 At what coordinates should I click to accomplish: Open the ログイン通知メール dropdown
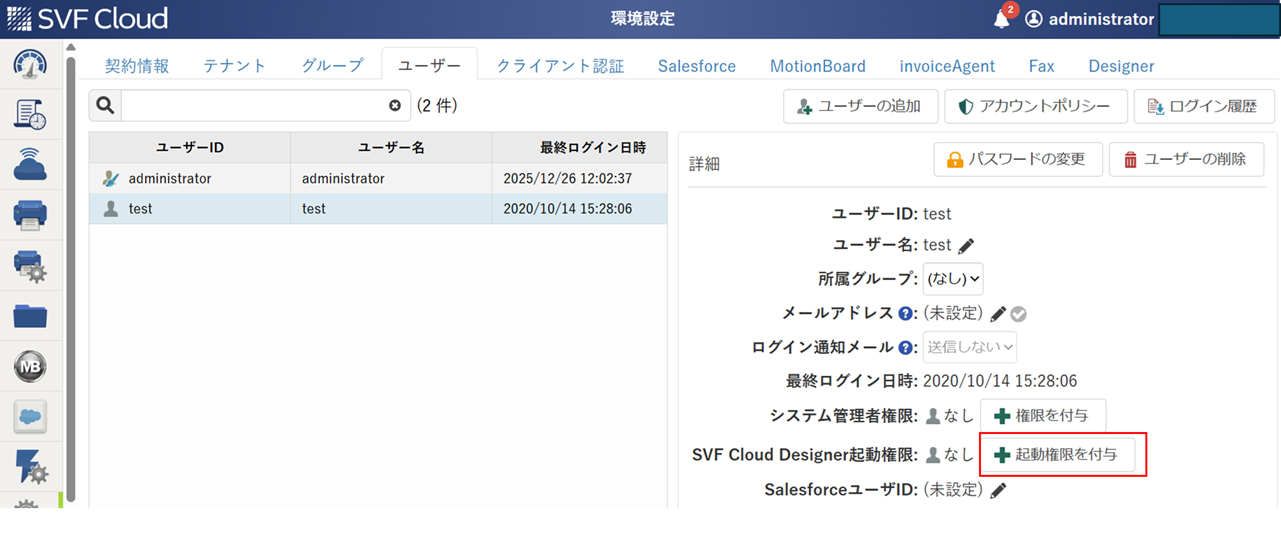coord(970,347)
